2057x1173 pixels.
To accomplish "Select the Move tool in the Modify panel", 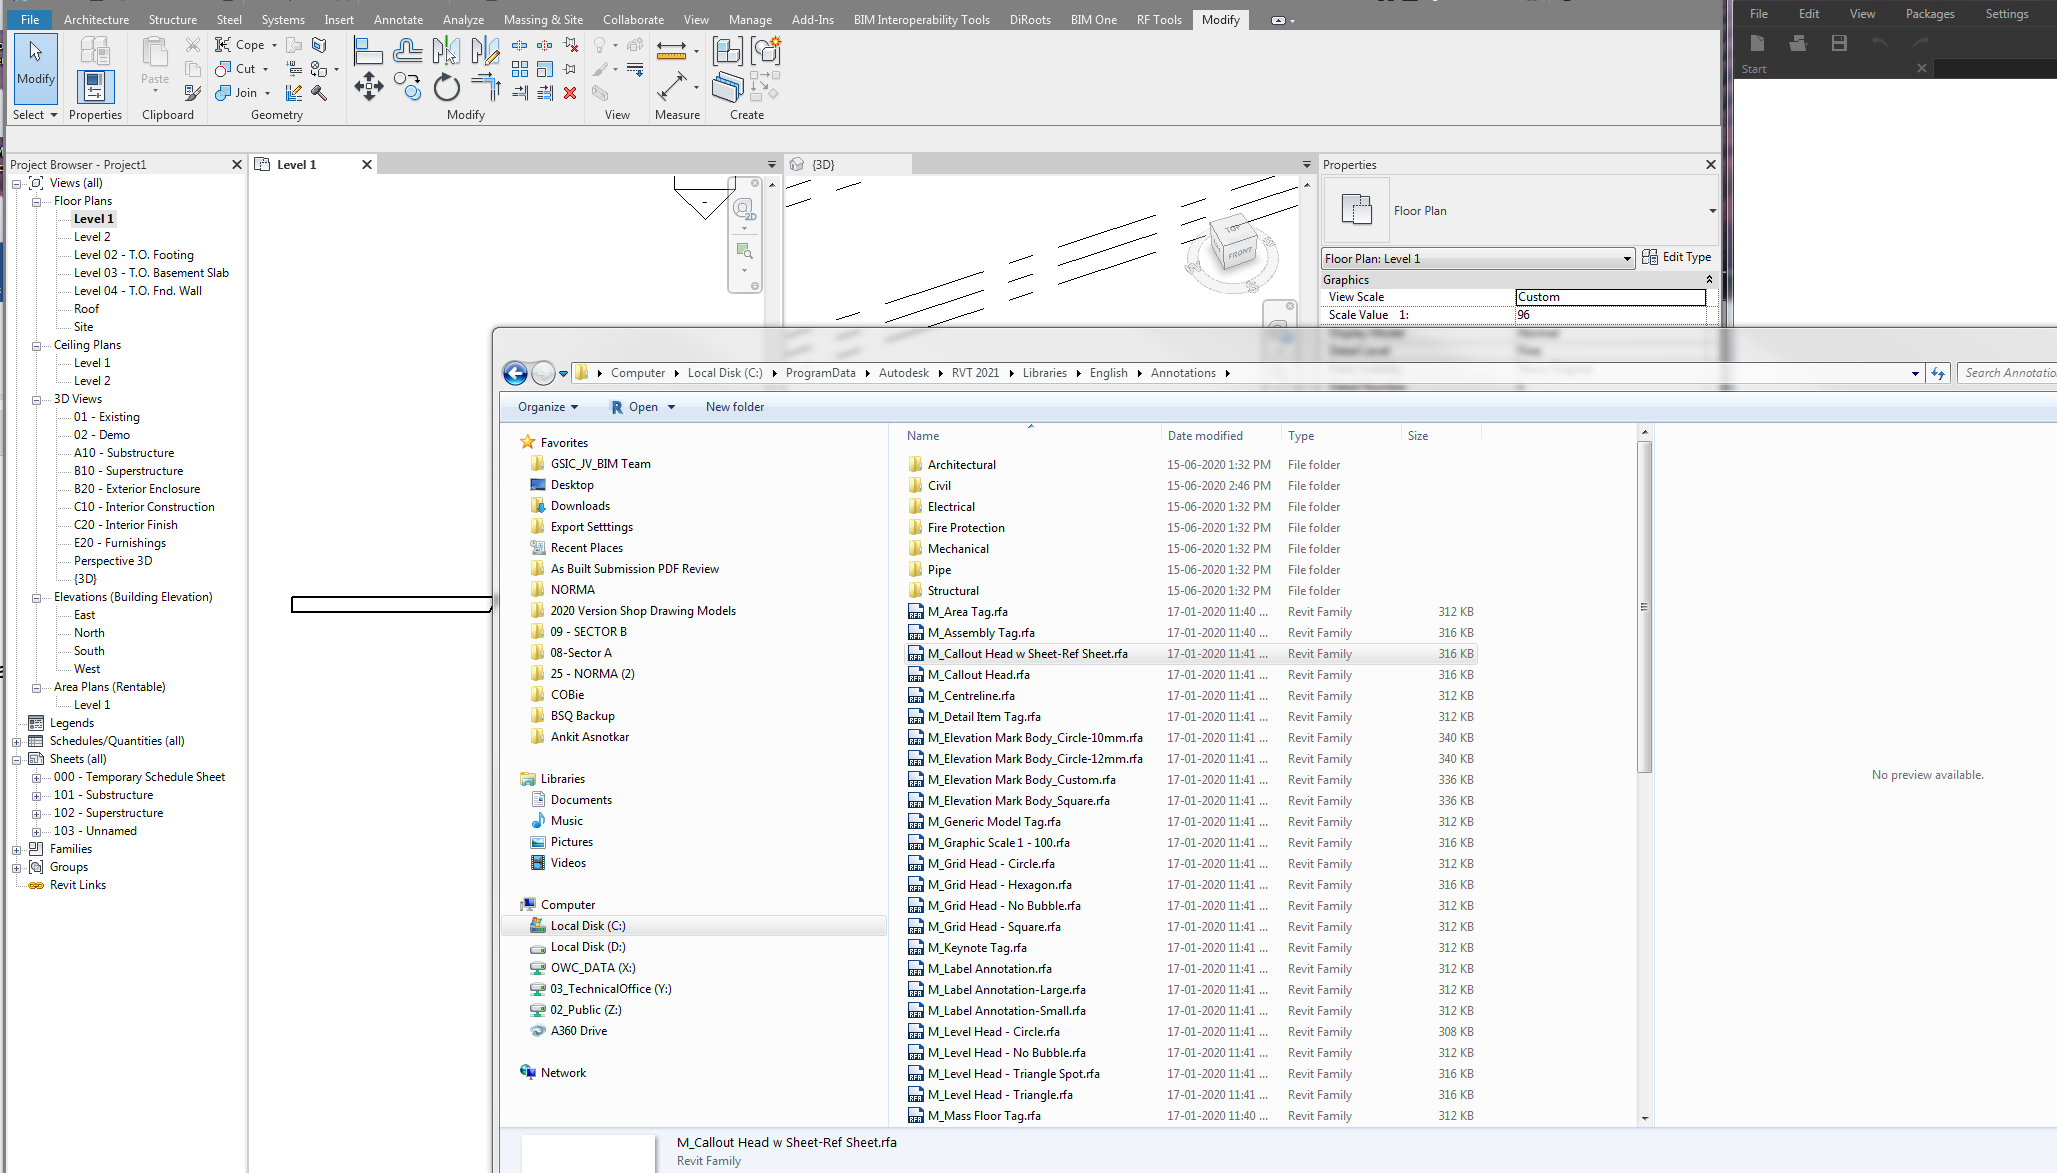I will click(x=369, y=87).
